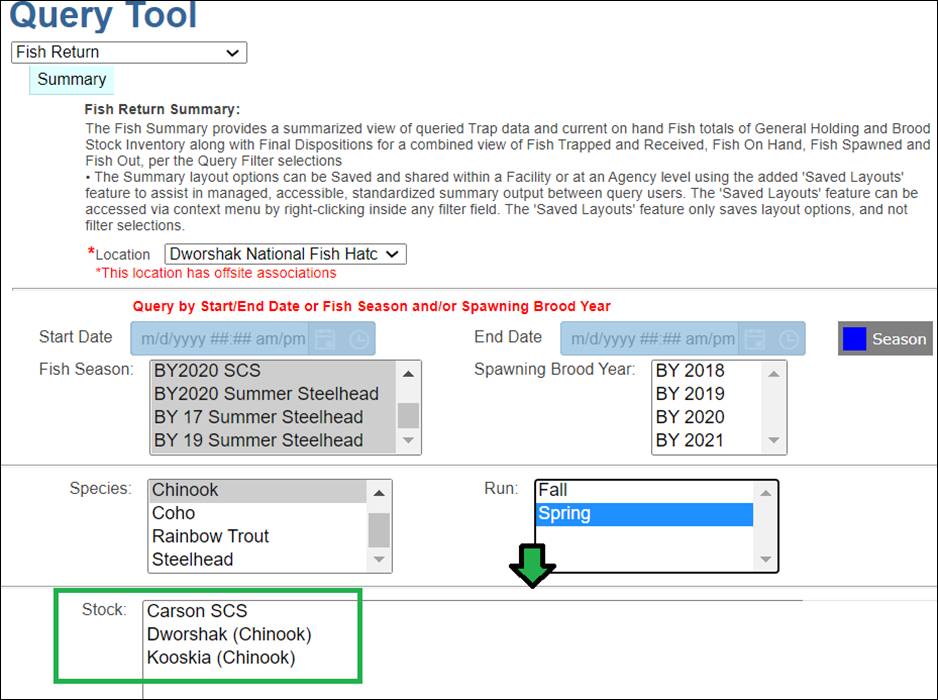Switch to the Summary tab

coord(71,80)
